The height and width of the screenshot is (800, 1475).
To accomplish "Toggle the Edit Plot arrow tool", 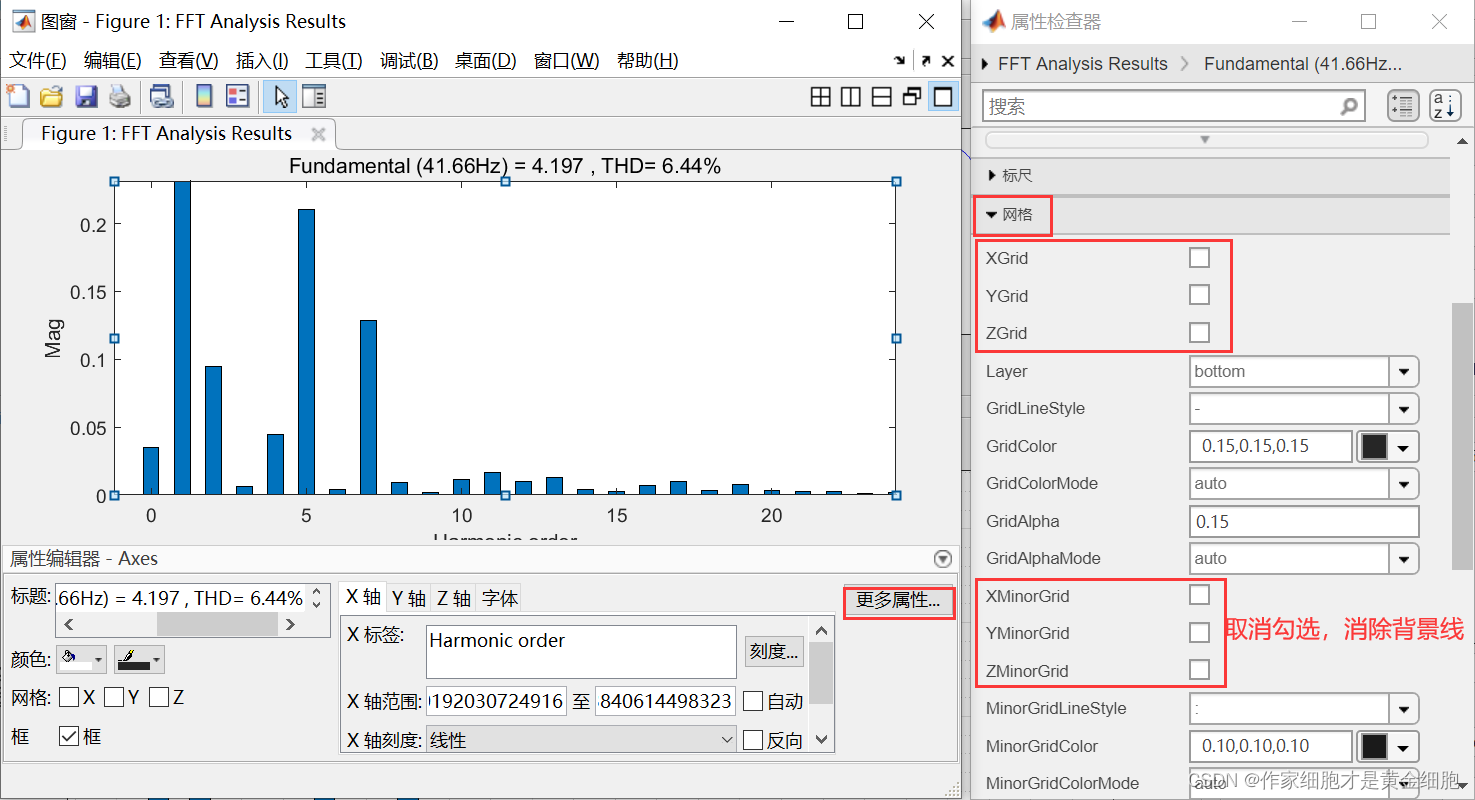I will (x=280, y=96).
